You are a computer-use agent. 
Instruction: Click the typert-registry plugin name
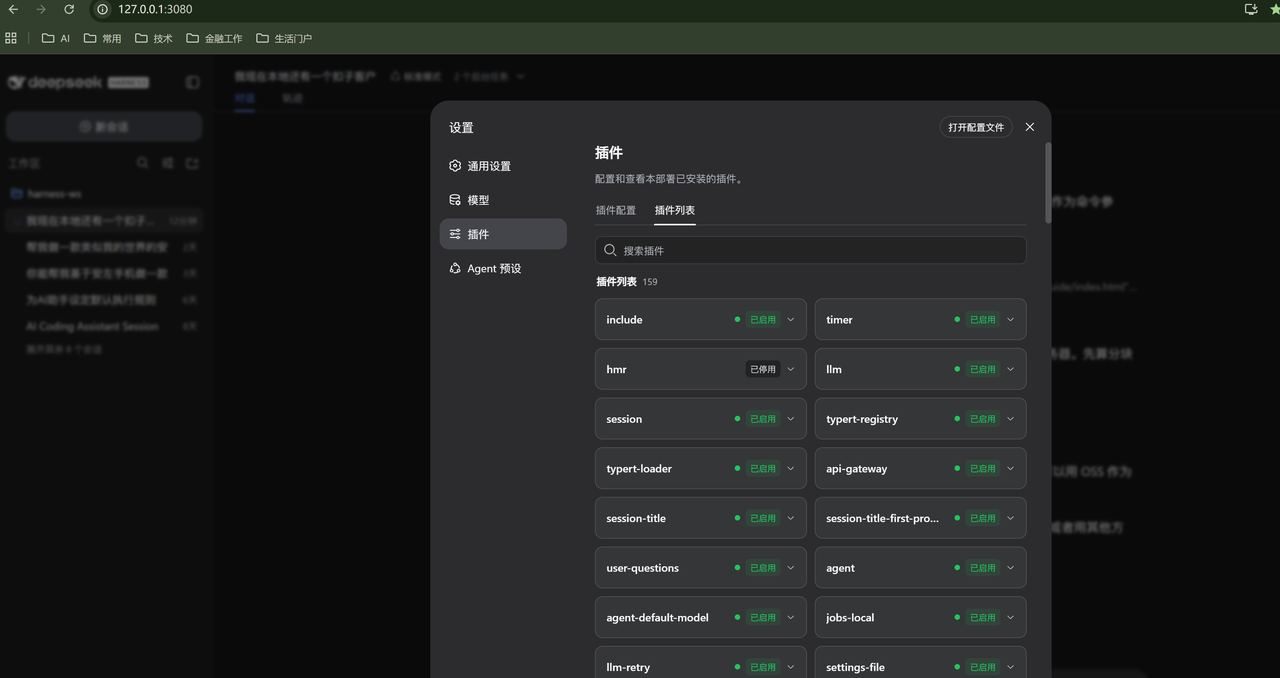862,419
